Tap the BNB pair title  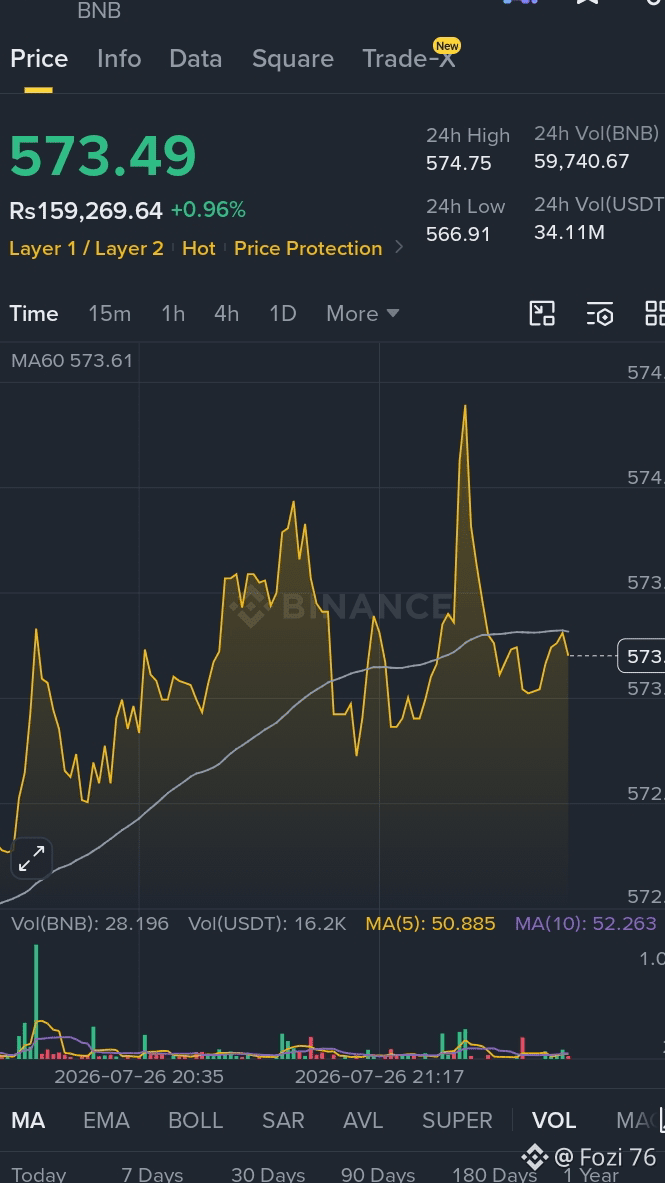[99, 11]
